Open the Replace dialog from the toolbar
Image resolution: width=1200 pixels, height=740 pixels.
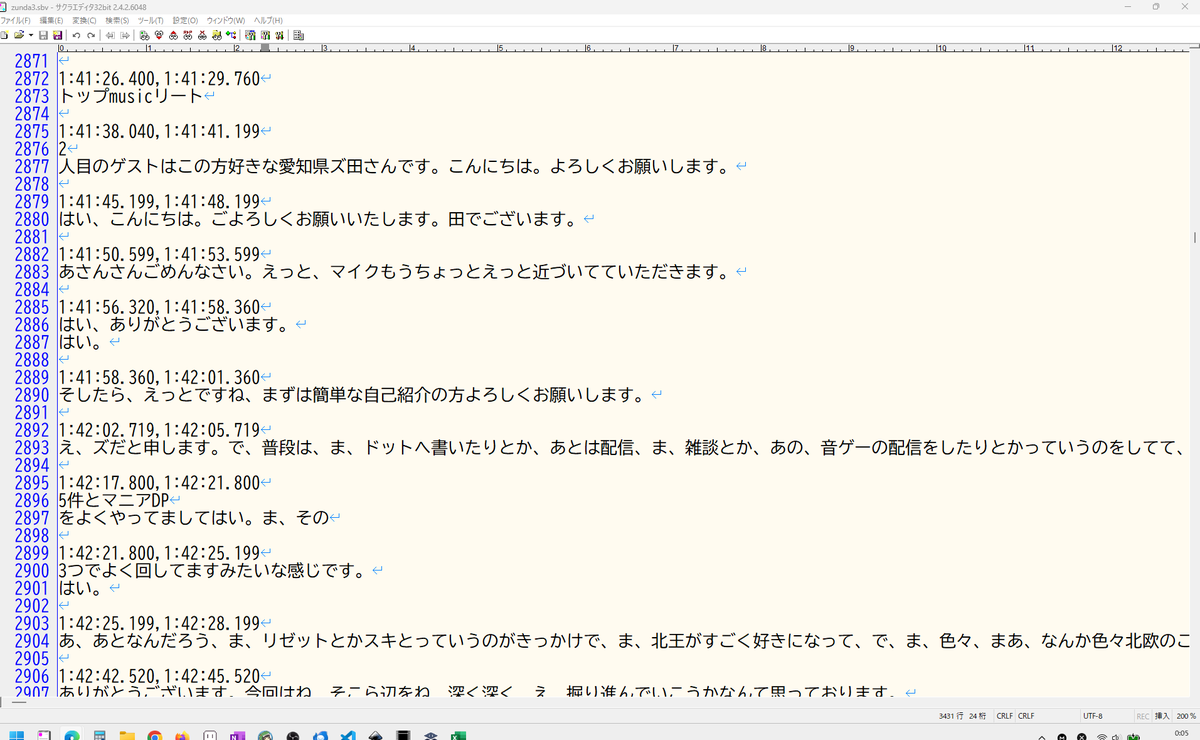coord(187,35)
